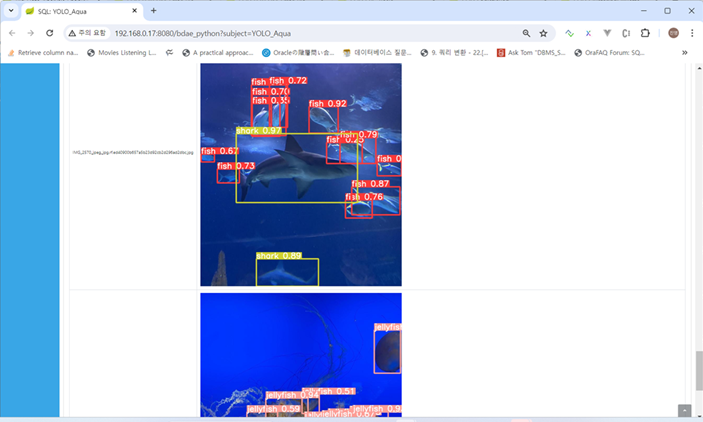The image size is (703, 422).
Task: Click the shark detection result image
Action: coord(300,175)
